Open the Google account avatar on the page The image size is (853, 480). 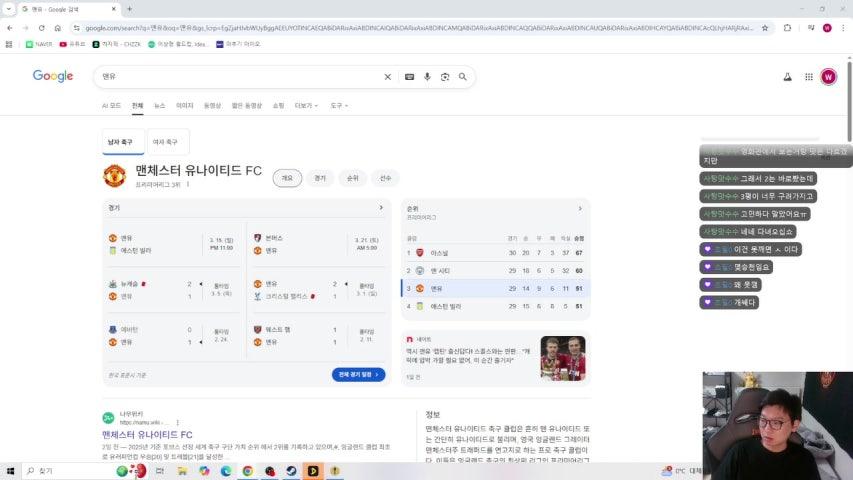tap(829, 77)
